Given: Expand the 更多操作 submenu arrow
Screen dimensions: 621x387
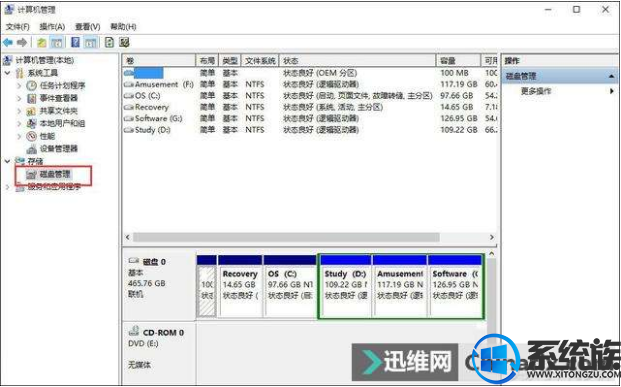Looking at the screenshot, I should pos(612,91).
